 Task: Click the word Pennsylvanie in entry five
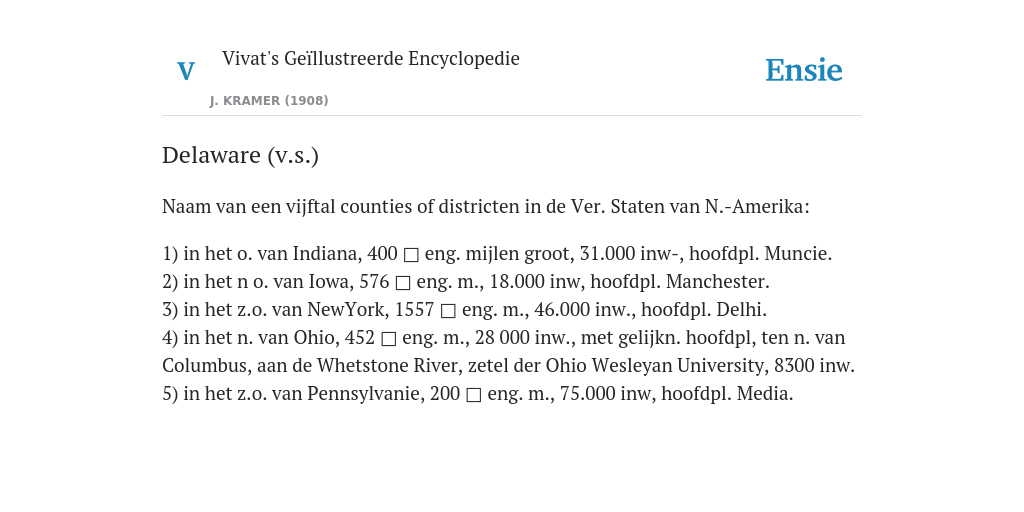(366, 394)
